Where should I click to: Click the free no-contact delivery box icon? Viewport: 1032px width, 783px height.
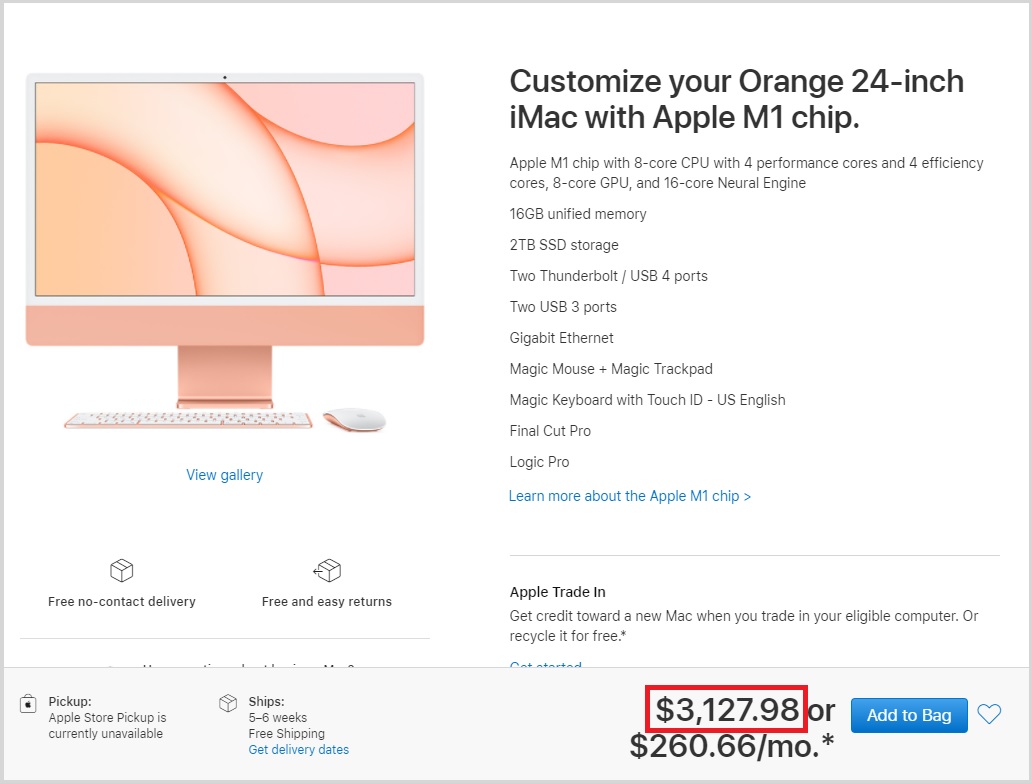click(x=122, y=571)
